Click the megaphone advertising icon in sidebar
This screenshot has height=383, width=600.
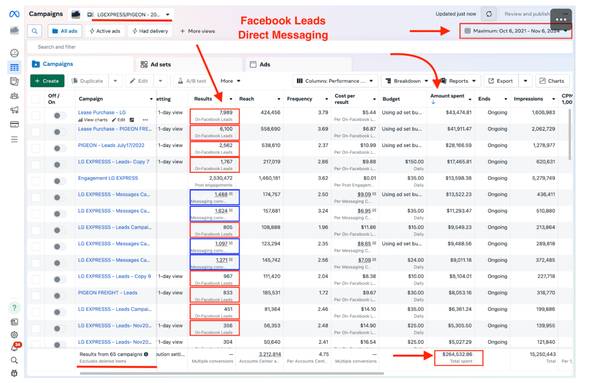pyautogui.click(x=14, y=110)
